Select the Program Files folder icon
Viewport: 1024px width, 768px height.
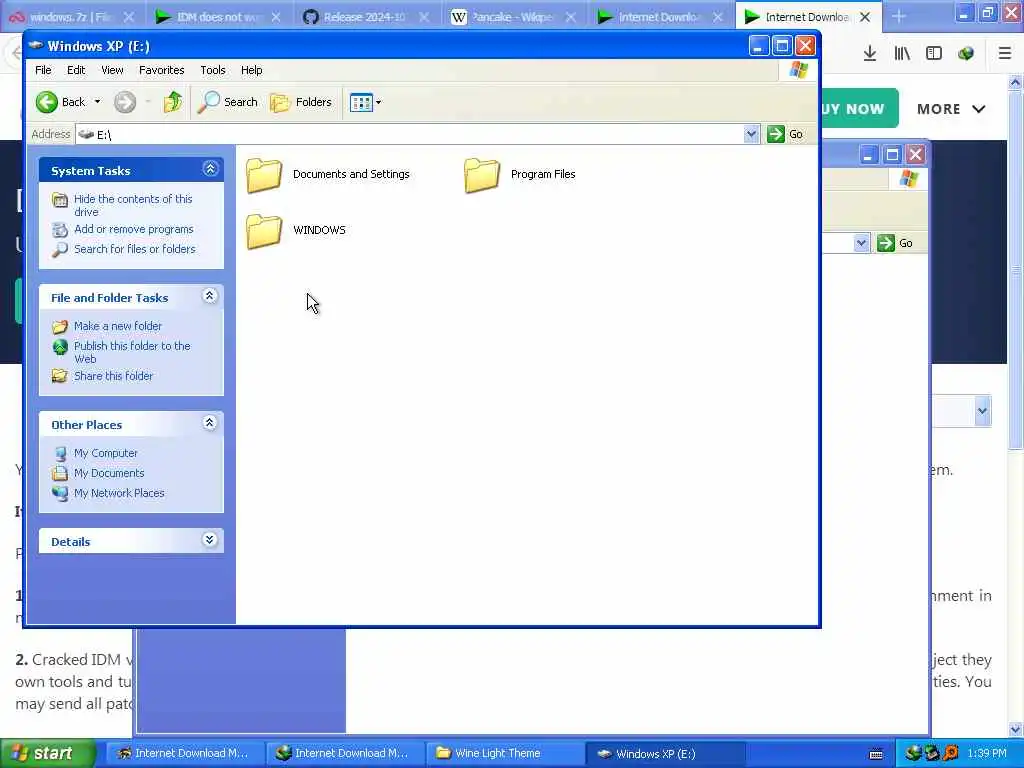click(x=482, y=175)
